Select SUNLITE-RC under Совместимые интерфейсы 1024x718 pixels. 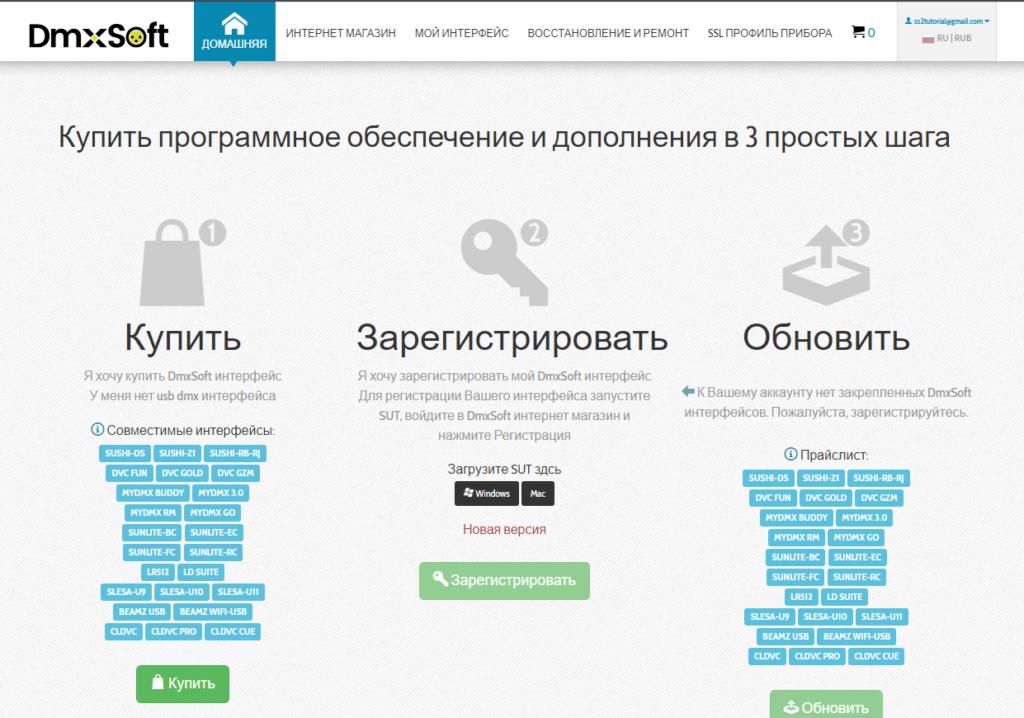(213, 552)
